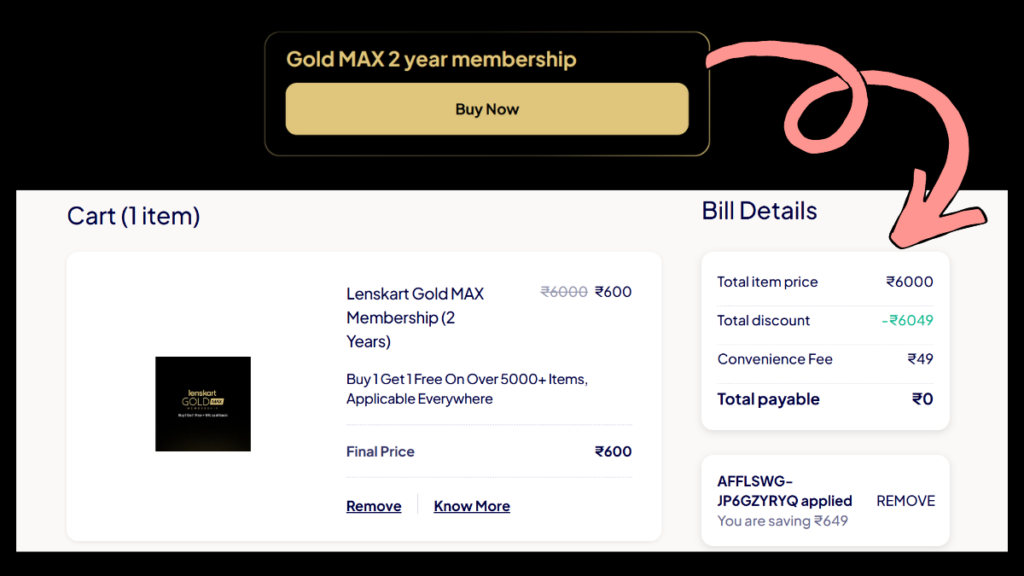Viewport: 1024px width, 576px height.
Task: Open the Bill Details section
Action: click(x=760, y=211)
